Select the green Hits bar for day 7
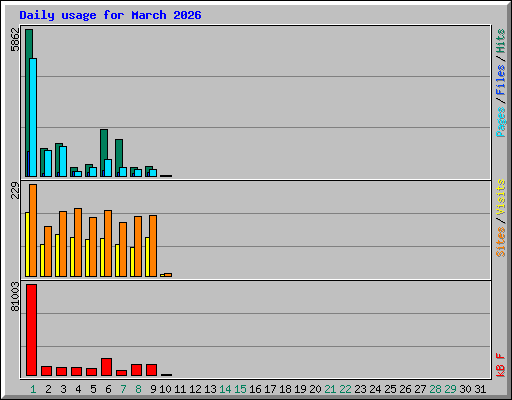This screenshot has height=400, width=512. click(x=118, y=153)
